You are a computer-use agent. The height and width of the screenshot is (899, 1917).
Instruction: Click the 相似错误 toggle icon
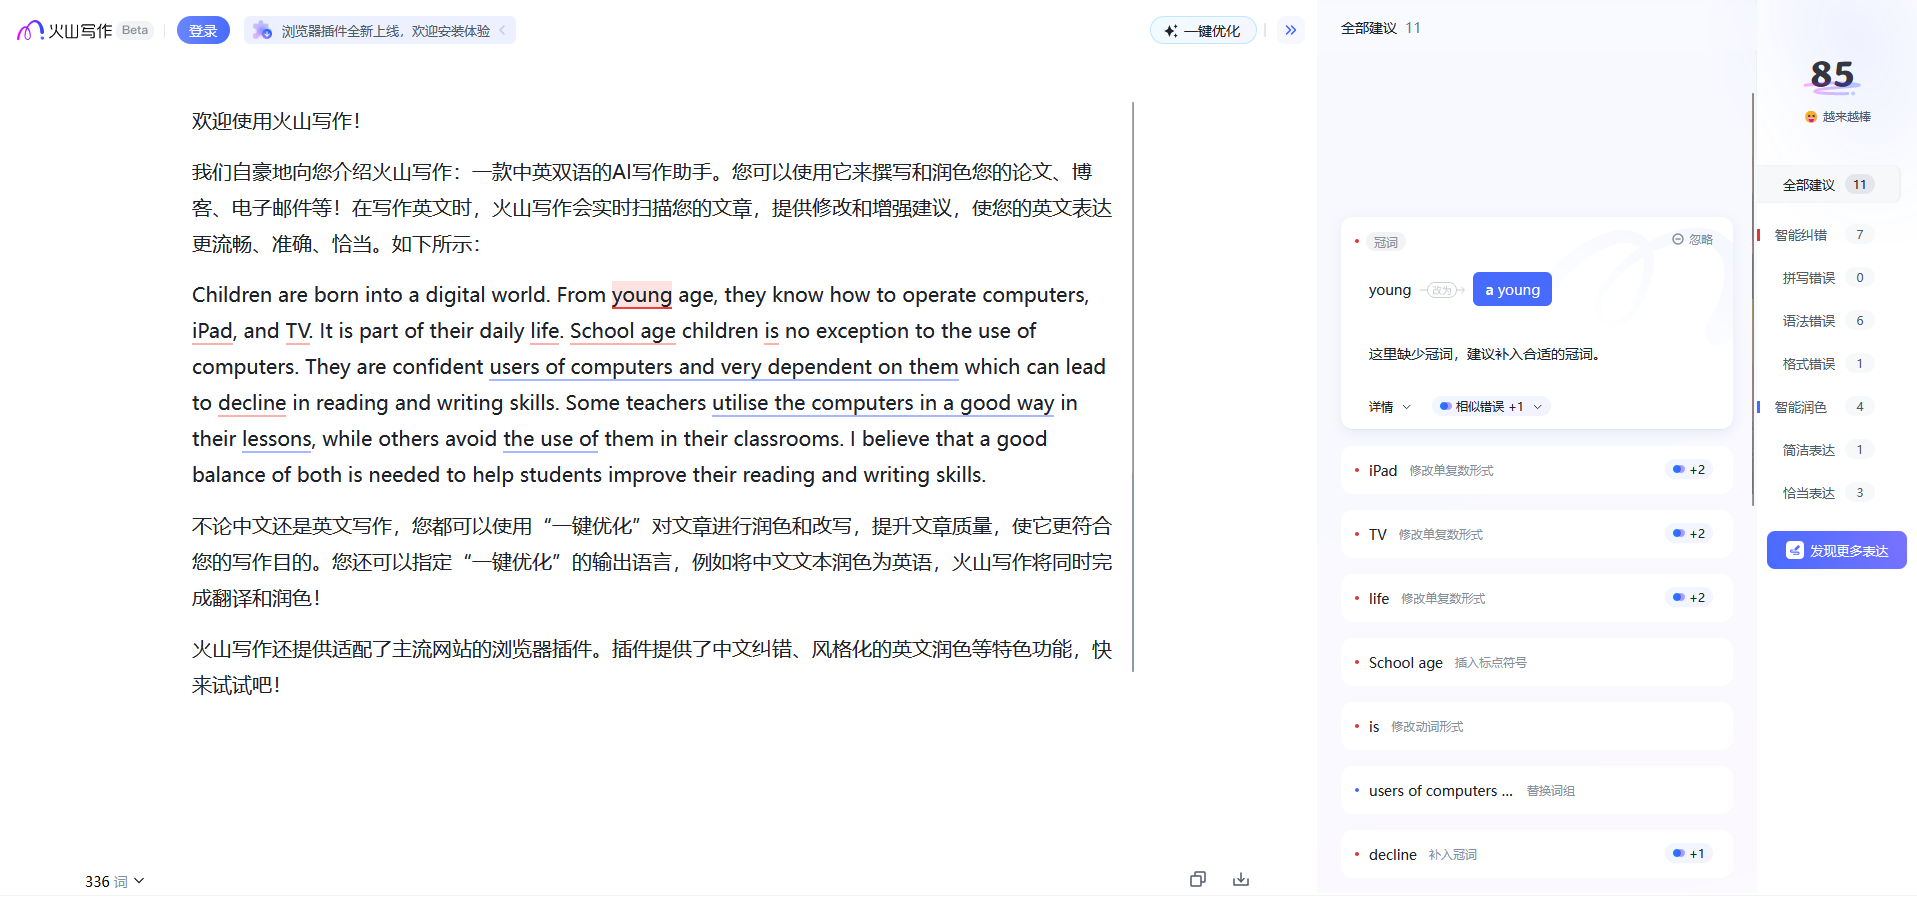click(1445, 406)
